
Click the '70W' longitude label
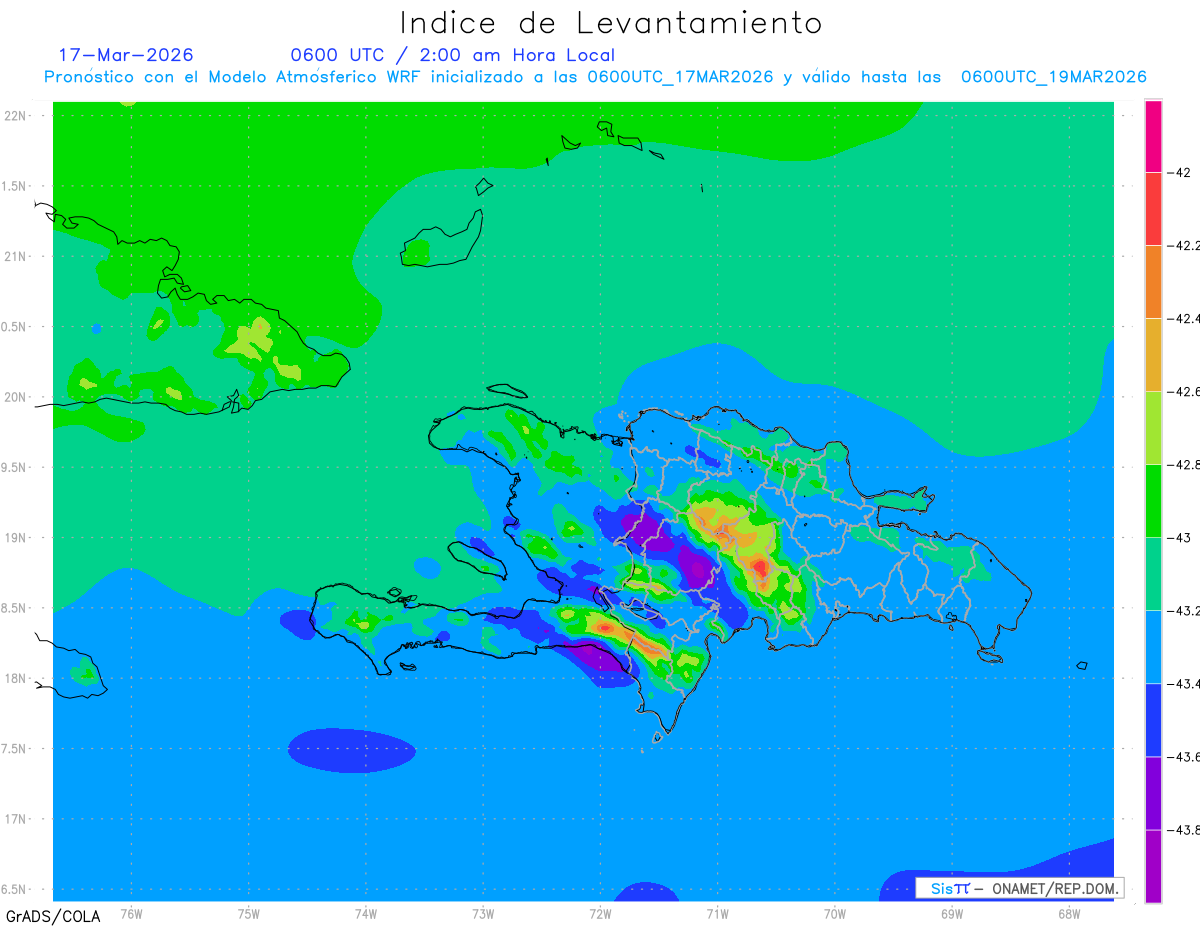(835, 913)
